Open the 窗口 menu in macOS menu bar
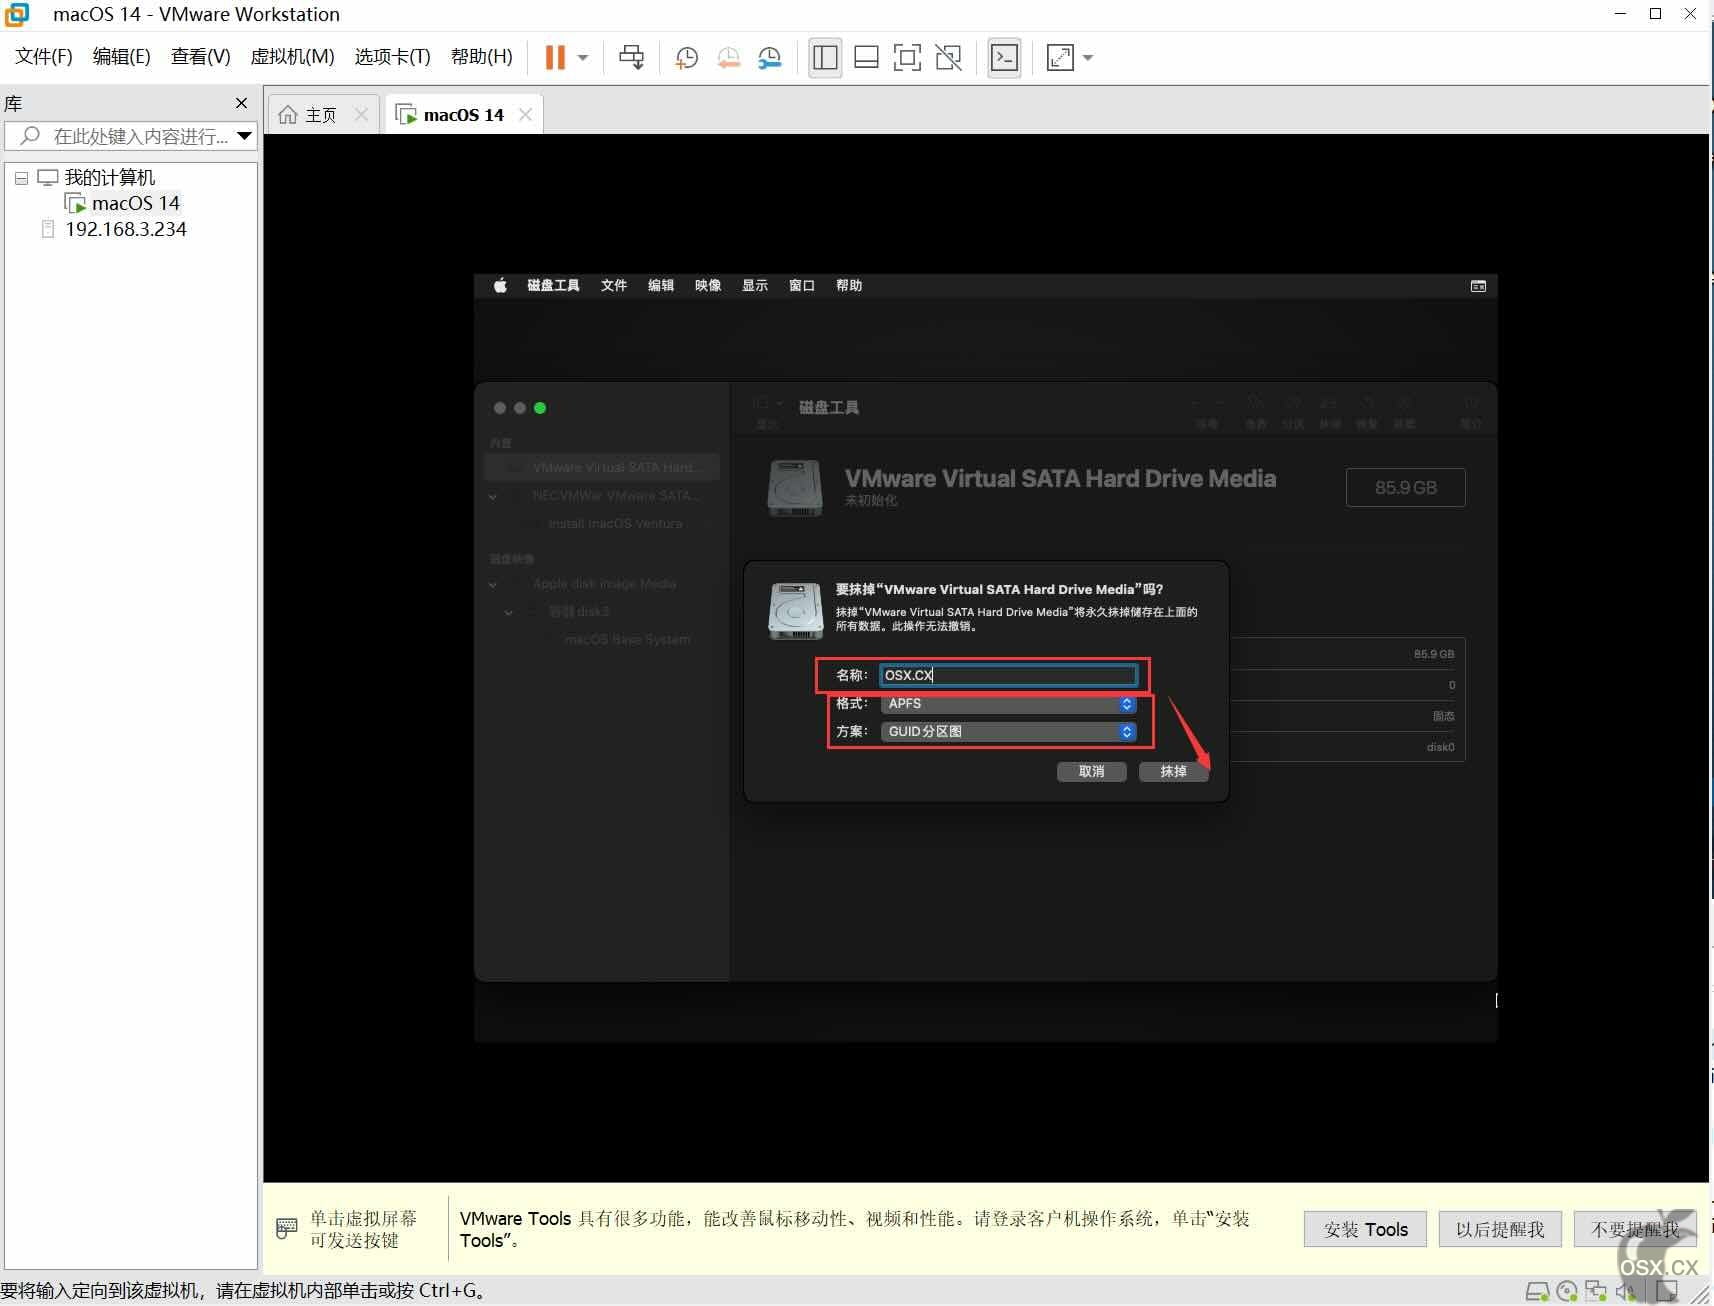The width and height of the screenshot is (1714, 1306). click(x=801, y=286)
